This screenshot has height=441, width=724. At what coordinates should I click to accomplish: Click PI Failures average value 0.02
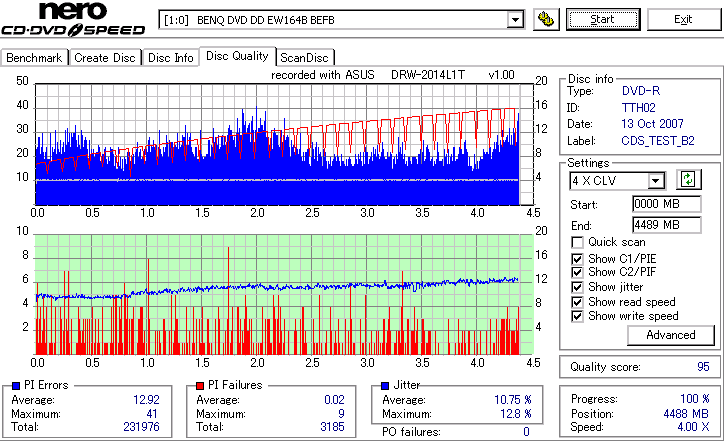pyautogui.click(x=334, y=400)
